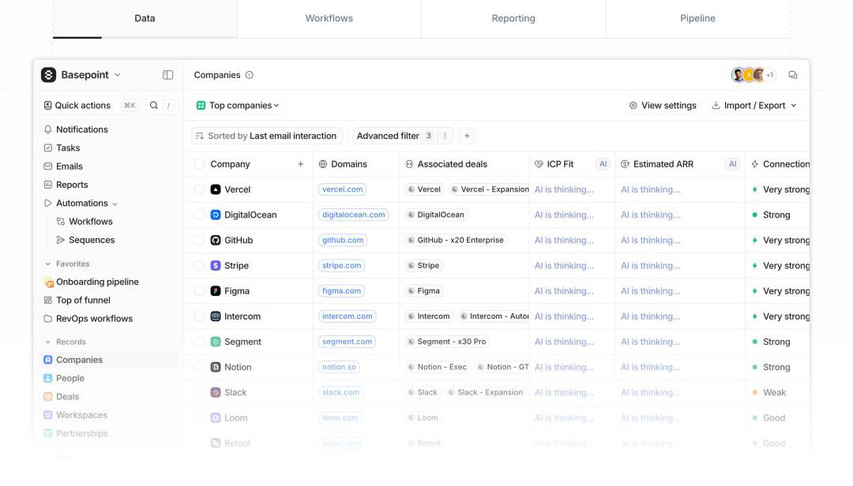
Task: Tick the select-all checkbox in Company header
Action: point(199,164)
